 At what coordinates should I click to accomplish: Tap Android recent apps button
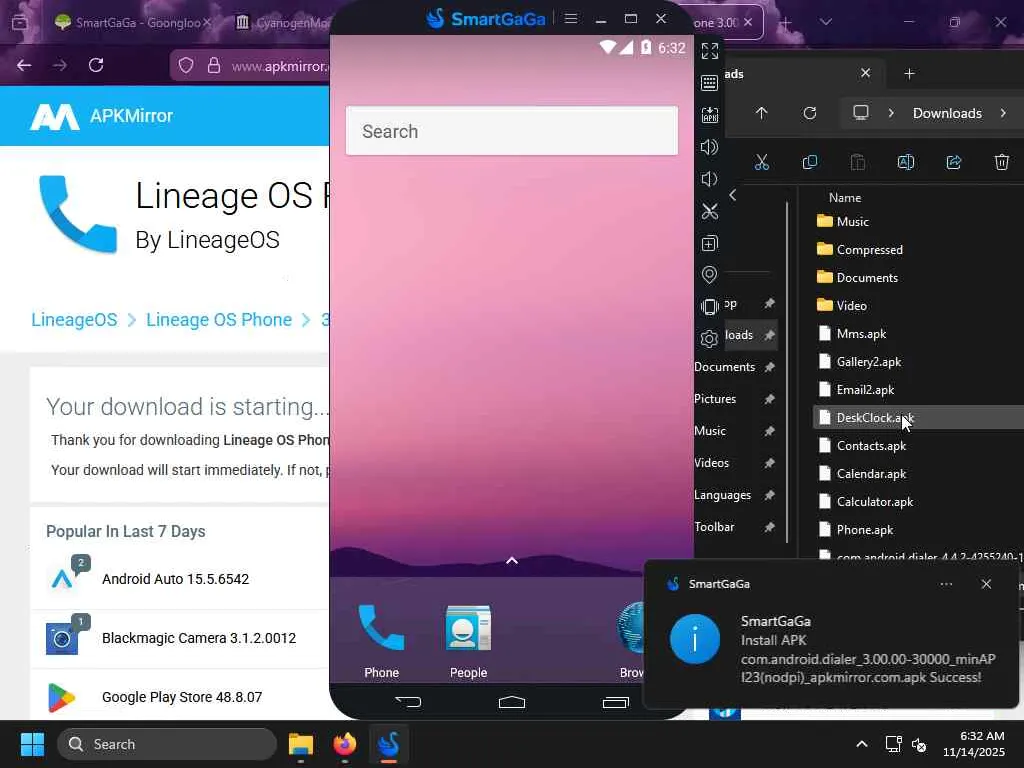(x=615, y=702)
